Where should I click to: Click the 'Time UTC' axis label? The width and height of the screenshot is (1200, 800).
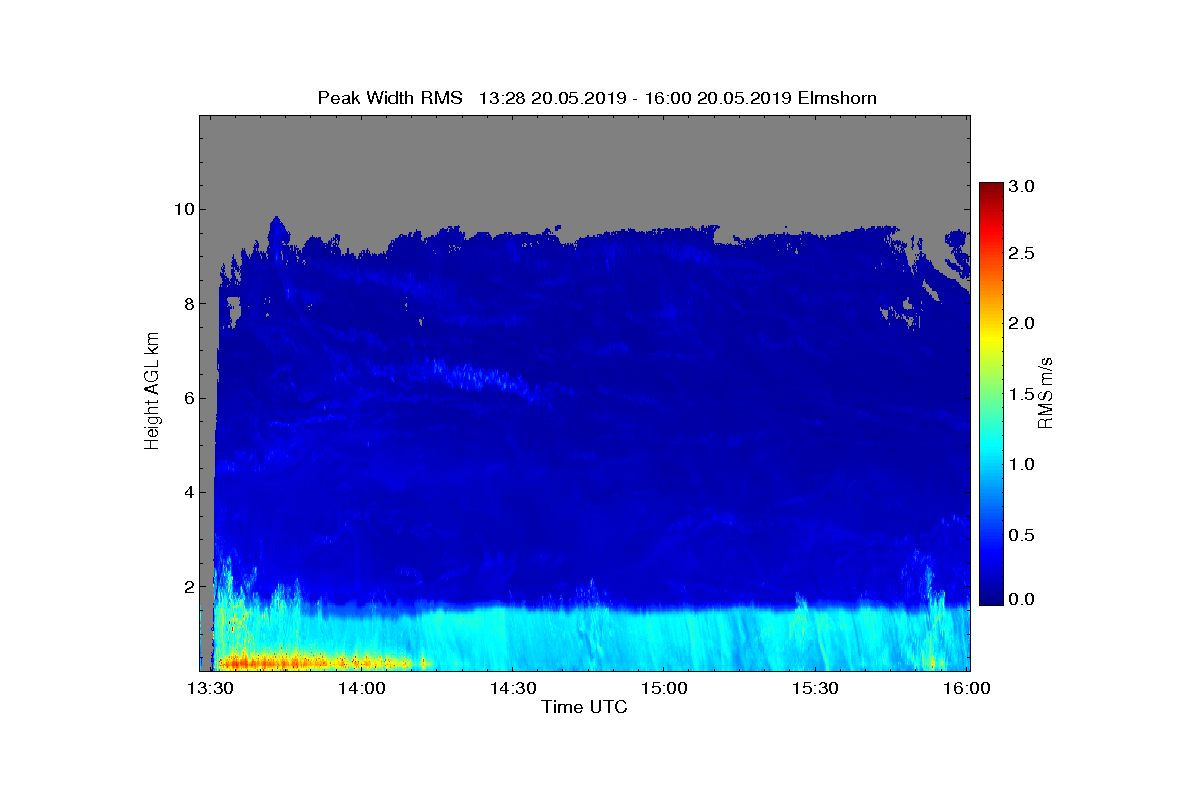[x=584, y=708]
